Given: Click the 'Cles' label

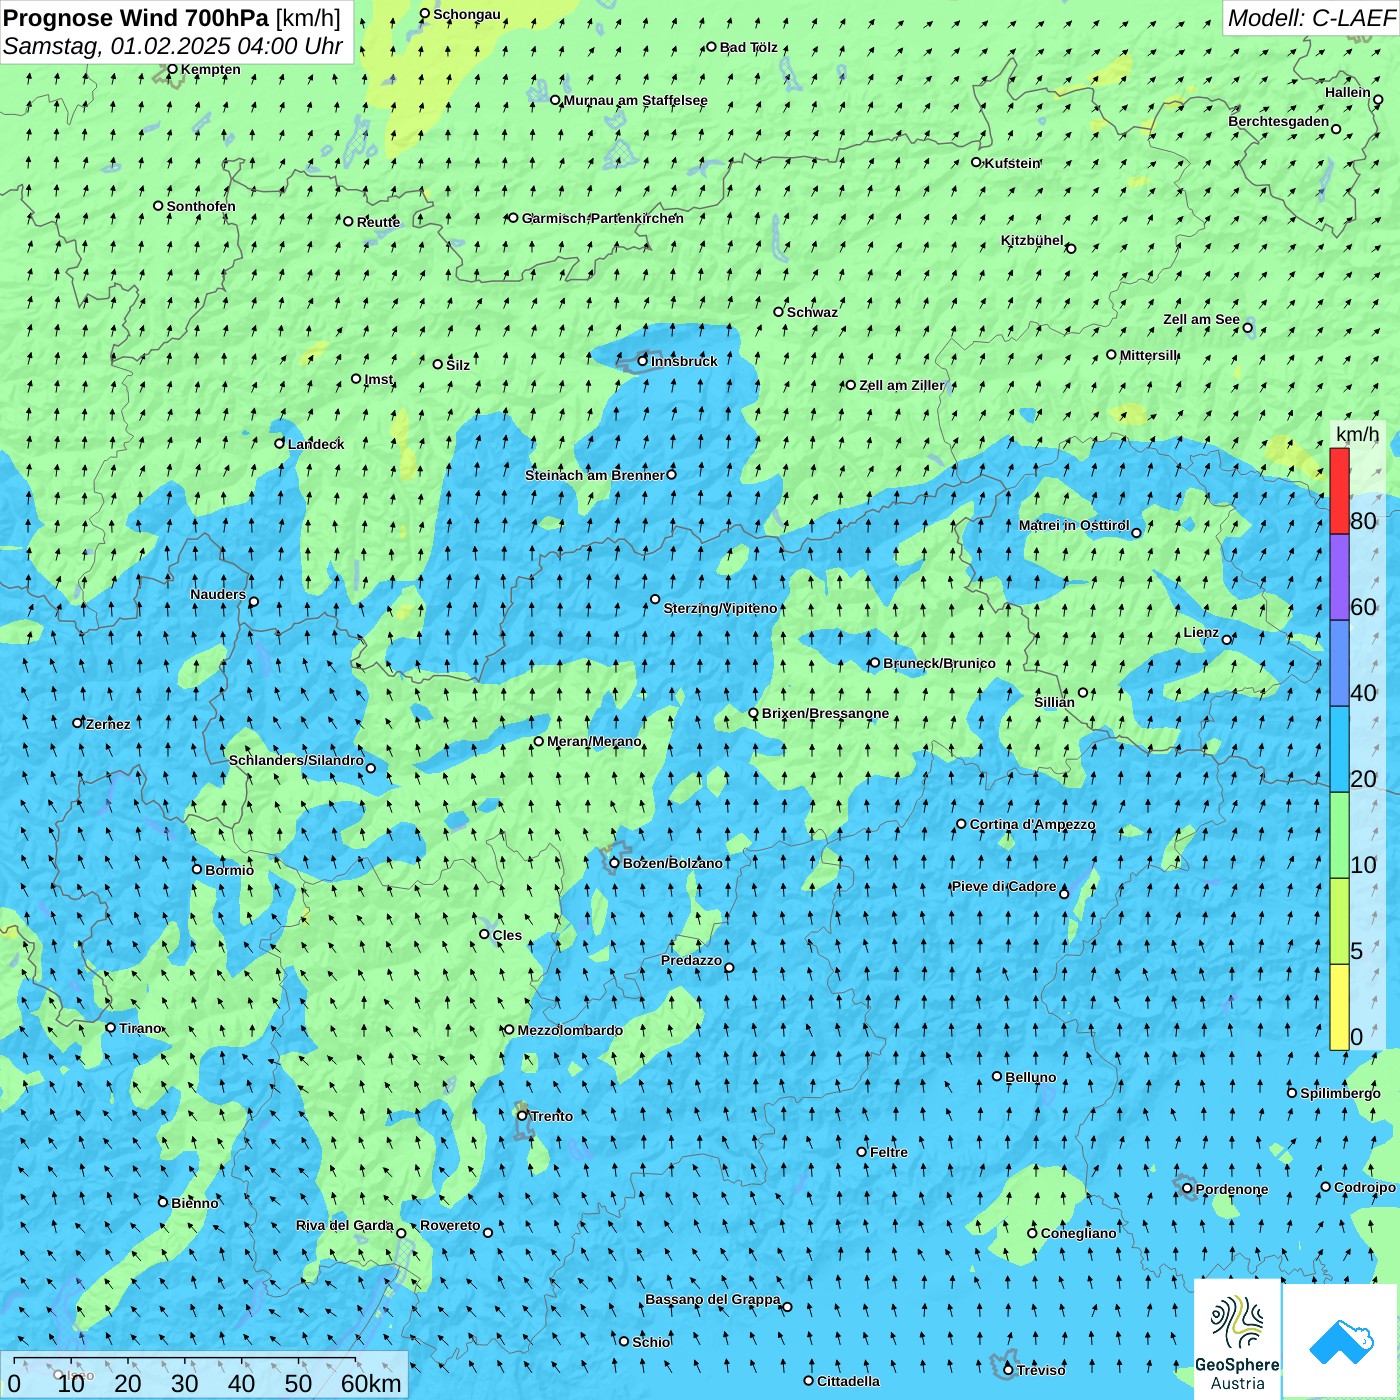Looking at the screenshot, I should (507, 935).
